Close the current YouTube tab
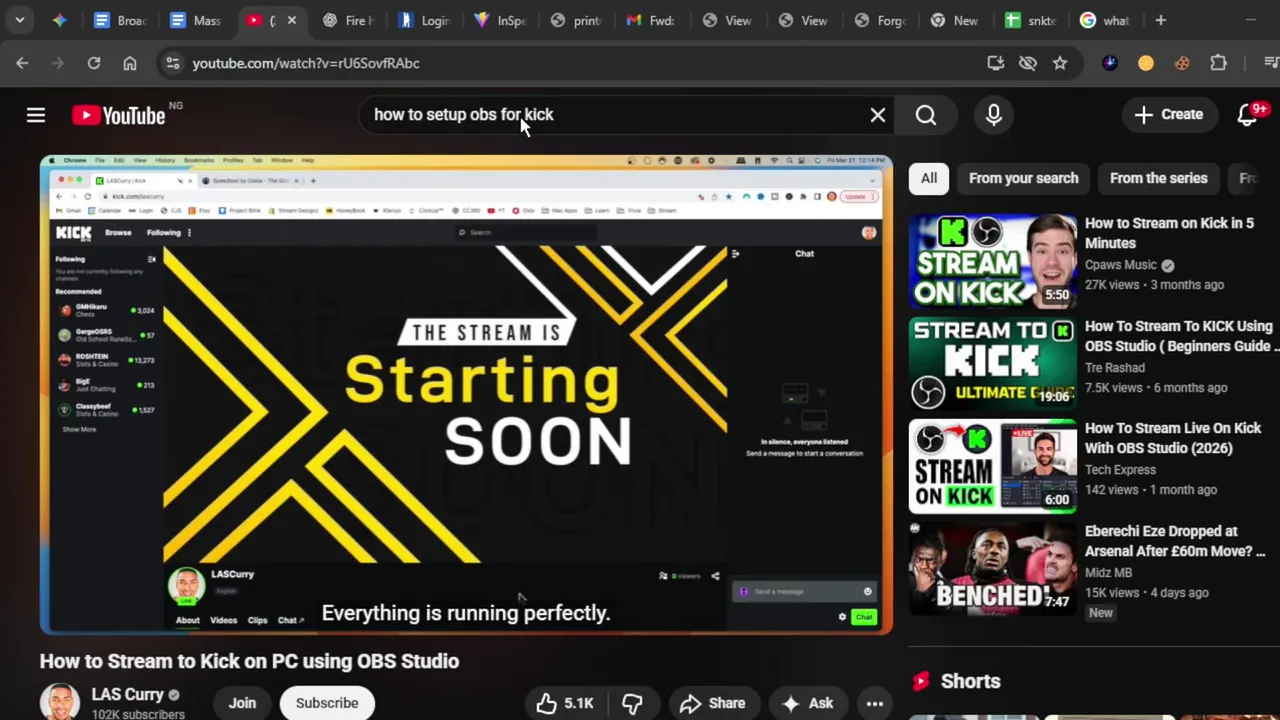 292,20
